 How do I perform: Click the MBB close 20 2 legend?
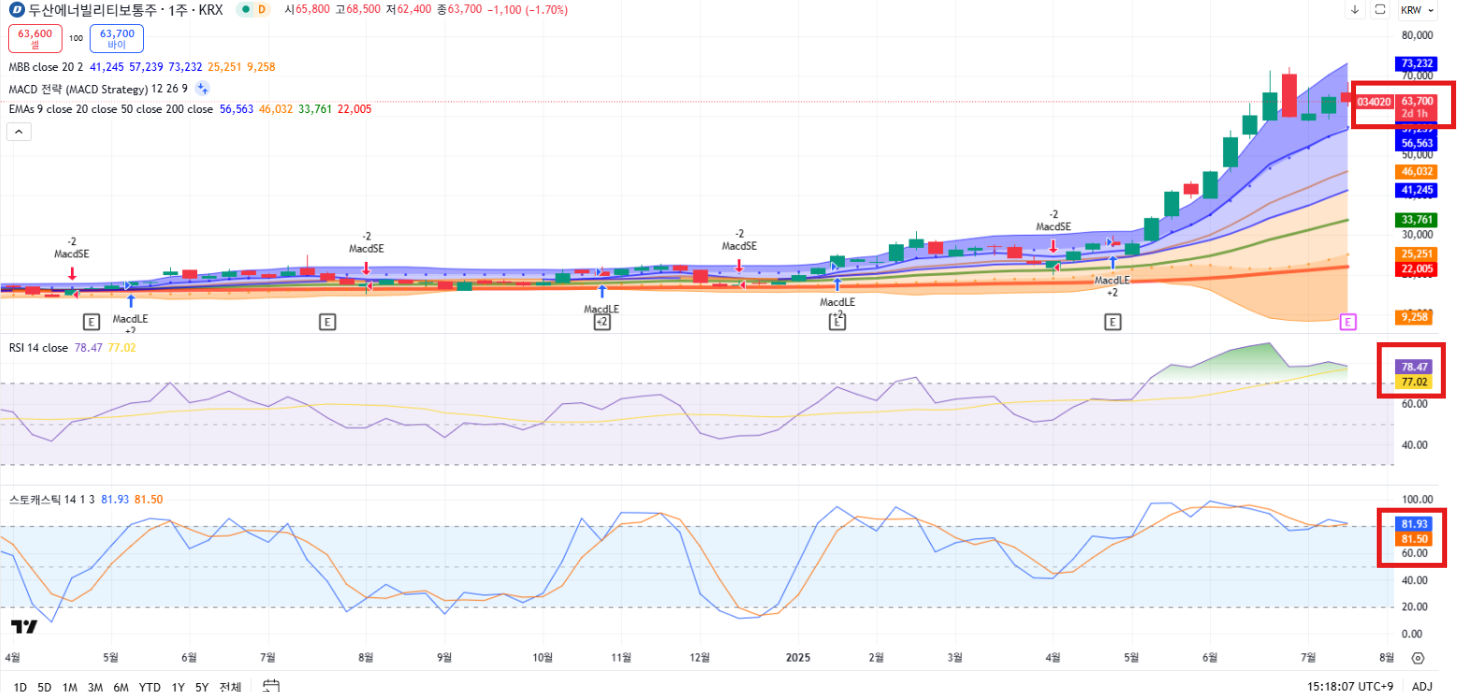[46, 67]
